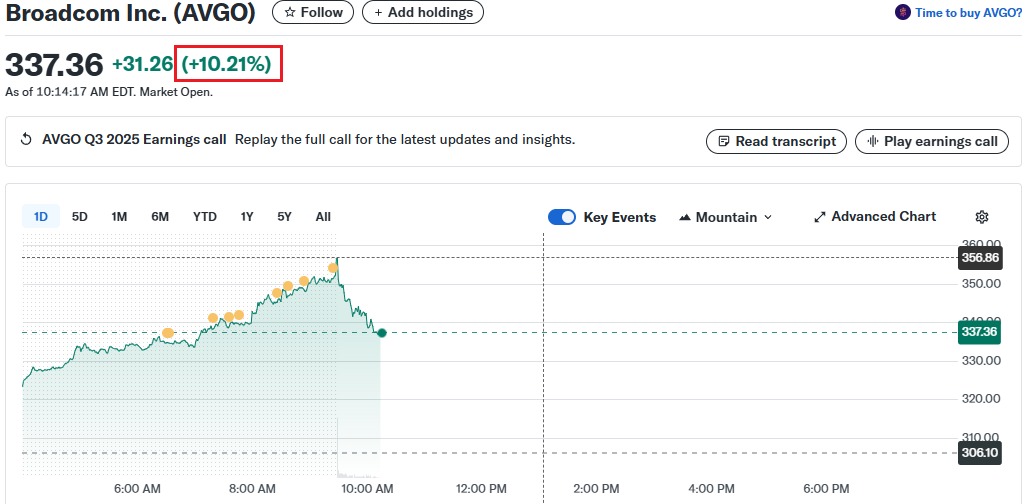The height and width of the screenshot is (504, 1027).
Task: Click the replay icon beside AVGO Q3 2025
Action: 27,140
